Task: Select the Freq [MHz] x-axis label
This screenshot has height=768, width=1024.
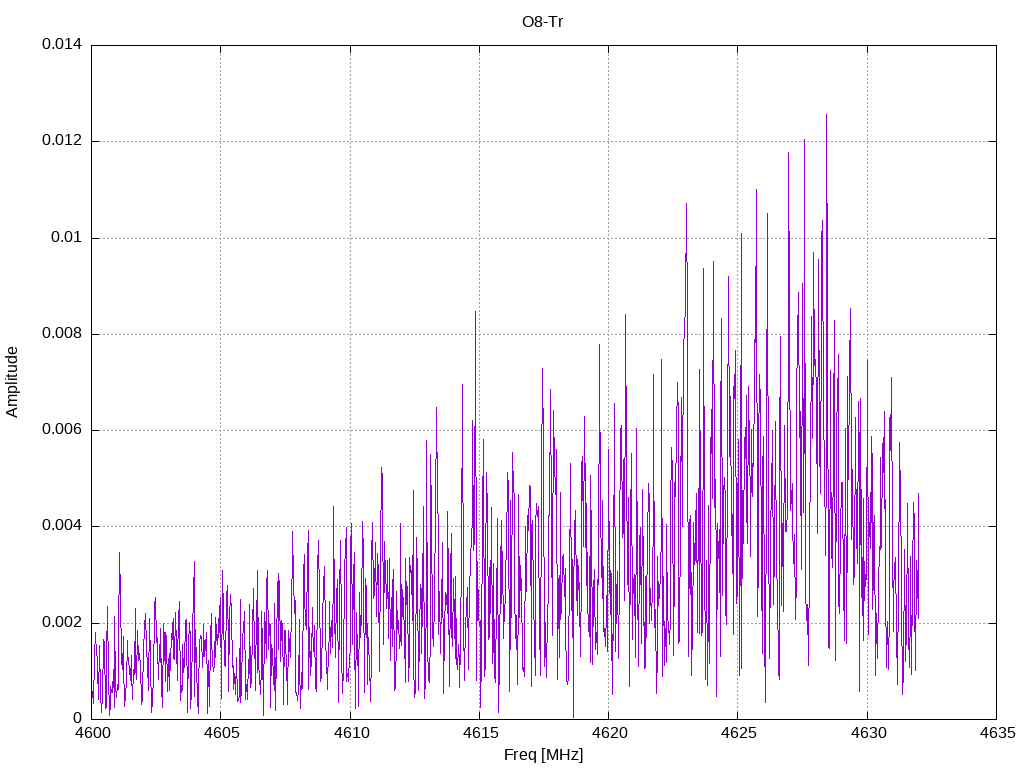Action: pos(543,755)
